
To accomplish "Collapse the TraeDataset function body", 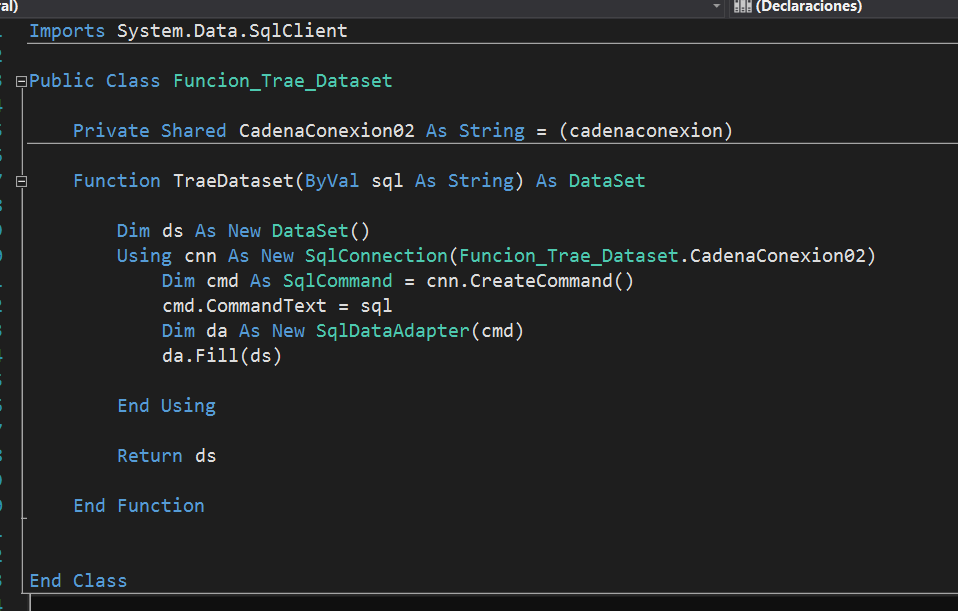I will point(20,180).
